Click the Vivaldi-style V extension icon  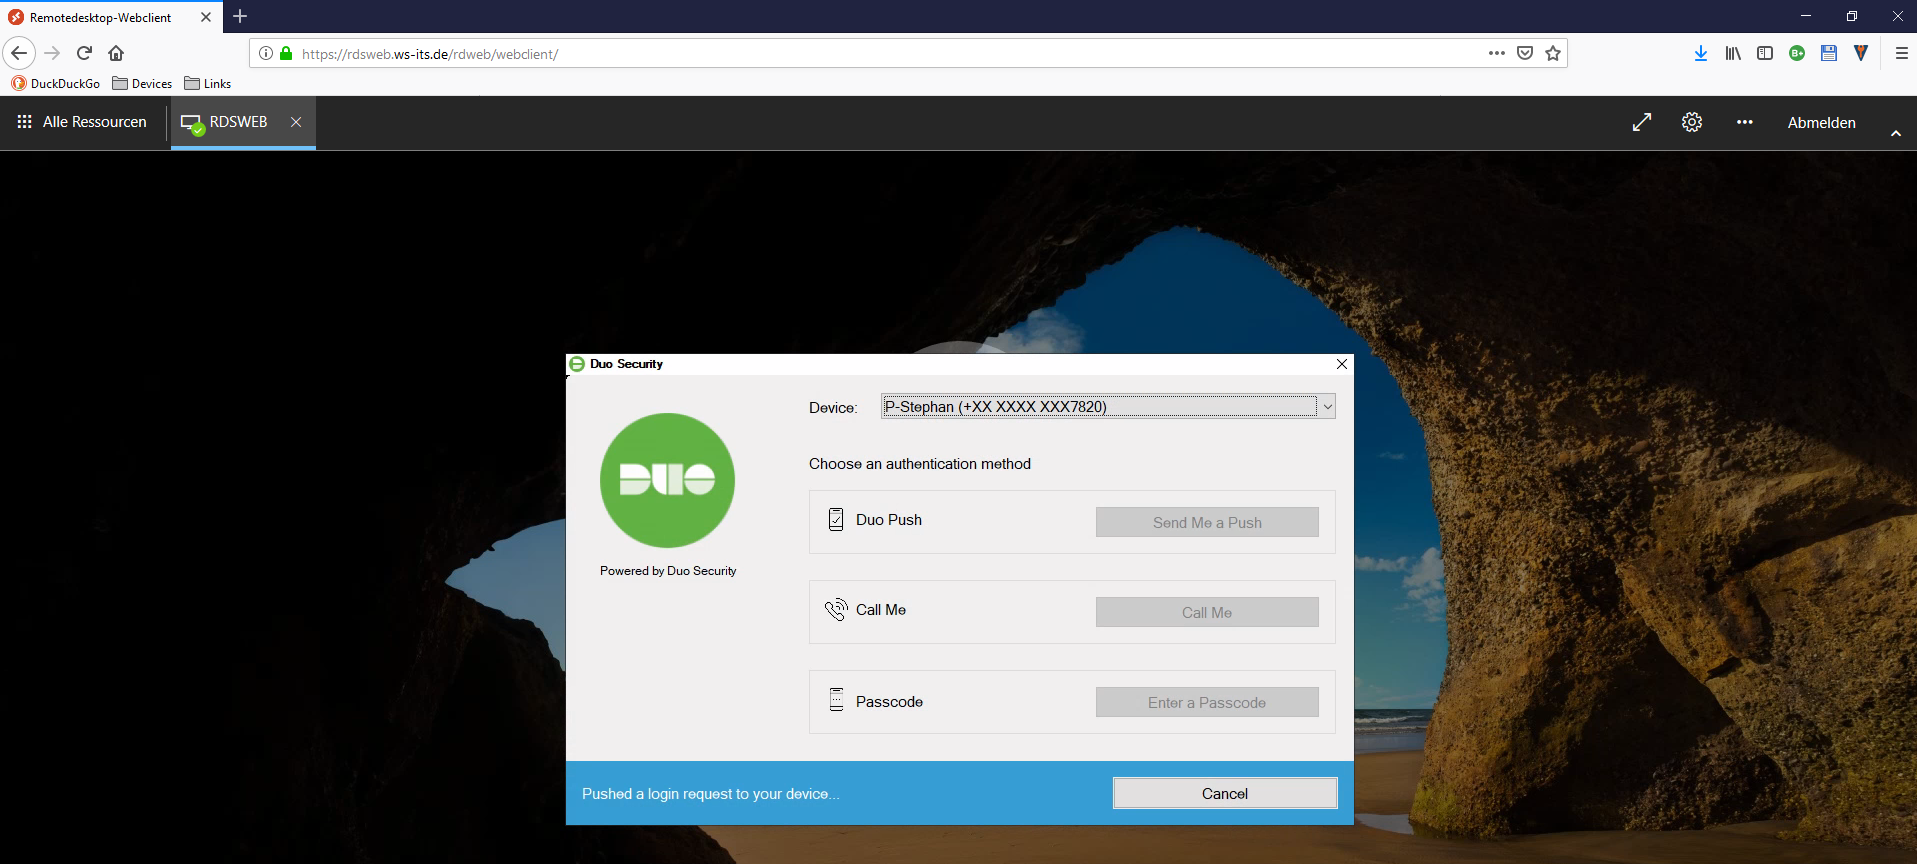tap(1861, 53)
